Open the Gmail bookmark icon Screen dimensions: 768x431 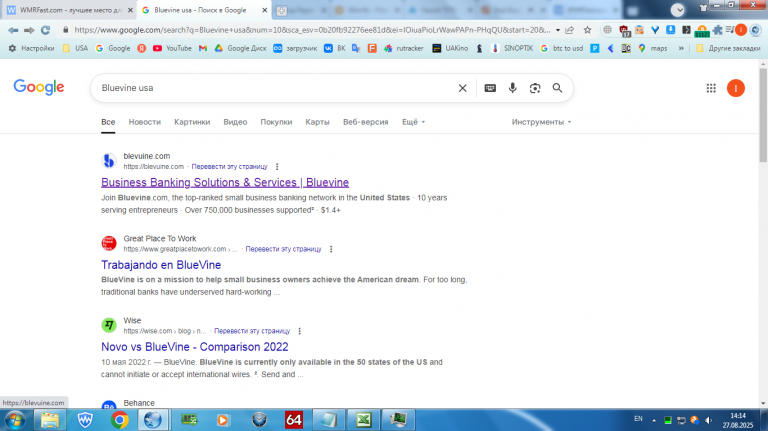click(203, 48)
